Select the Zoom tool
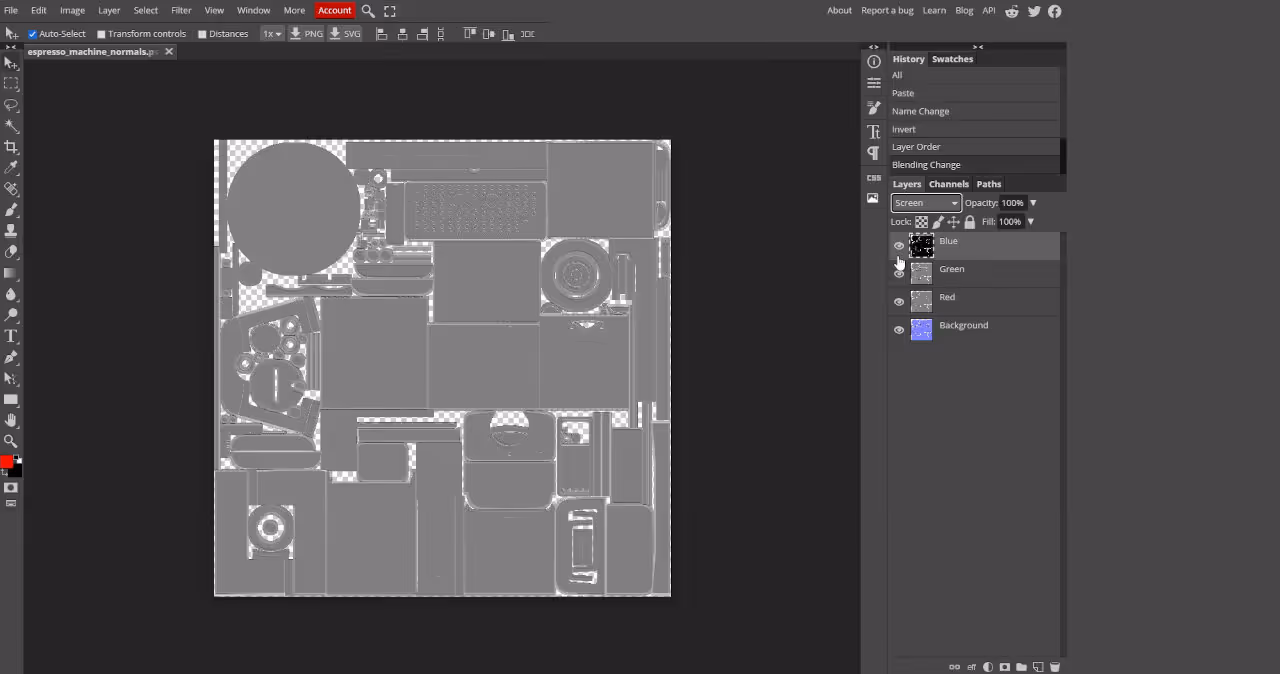Image resolution: width=1280 pixels, height=674 pixels. pyautogui.click(x=12, y=440)
